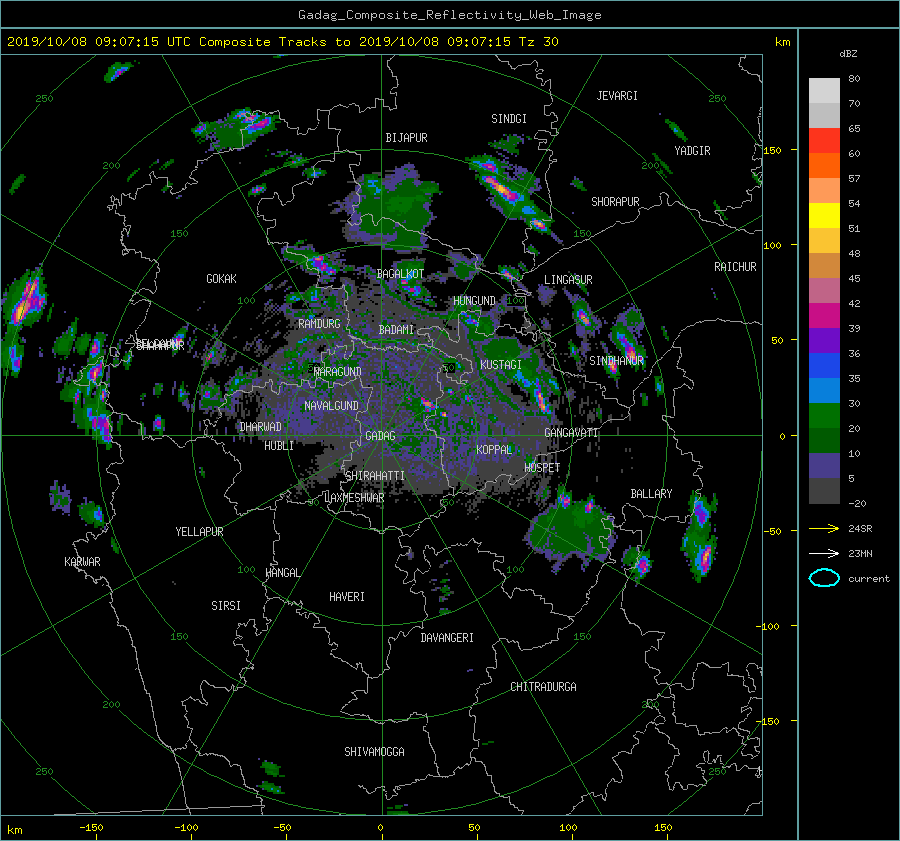This screenshot has width=900, height=841.
Task: Click the HANGAL city label
Action: tap(282, 573)
